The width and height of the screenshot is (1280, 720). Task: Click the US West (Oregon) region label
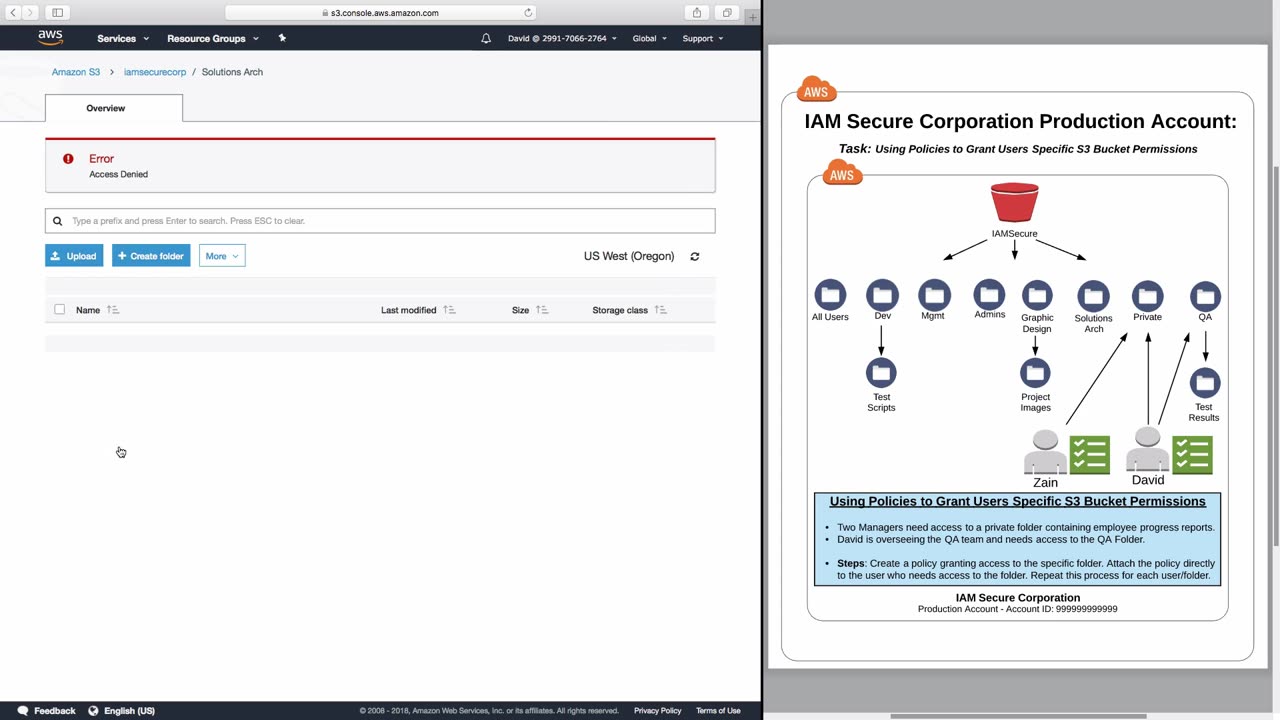tap(629, 256)
